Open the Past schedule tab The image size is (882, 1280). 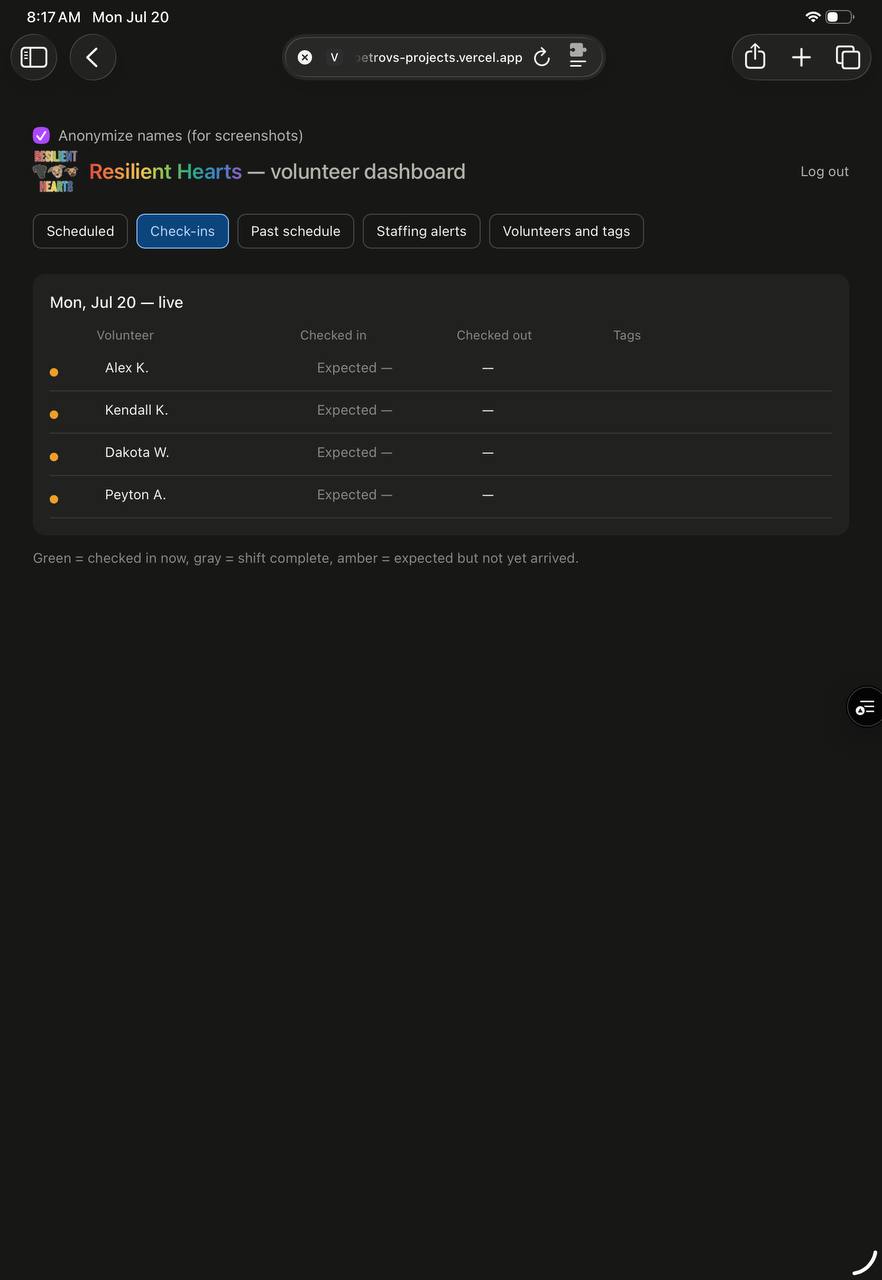pyautogui.click(x=296, y=231)
